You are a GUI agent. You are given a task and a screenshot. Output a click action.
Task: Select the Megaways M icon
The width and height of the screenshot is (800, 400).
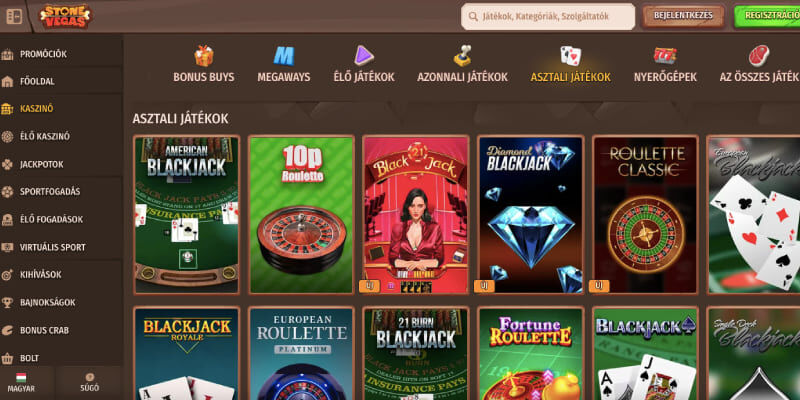284,56
